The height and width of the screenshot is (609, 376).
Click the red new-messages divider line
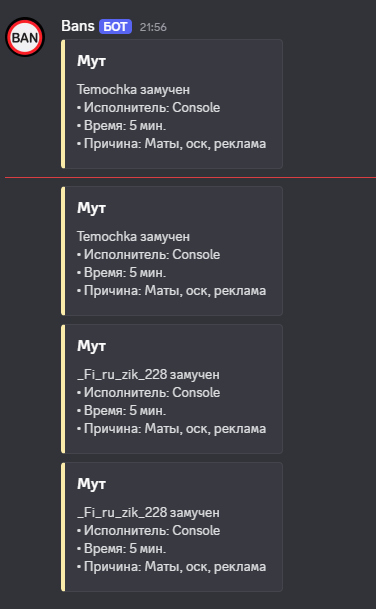click(x=190, y=177)
